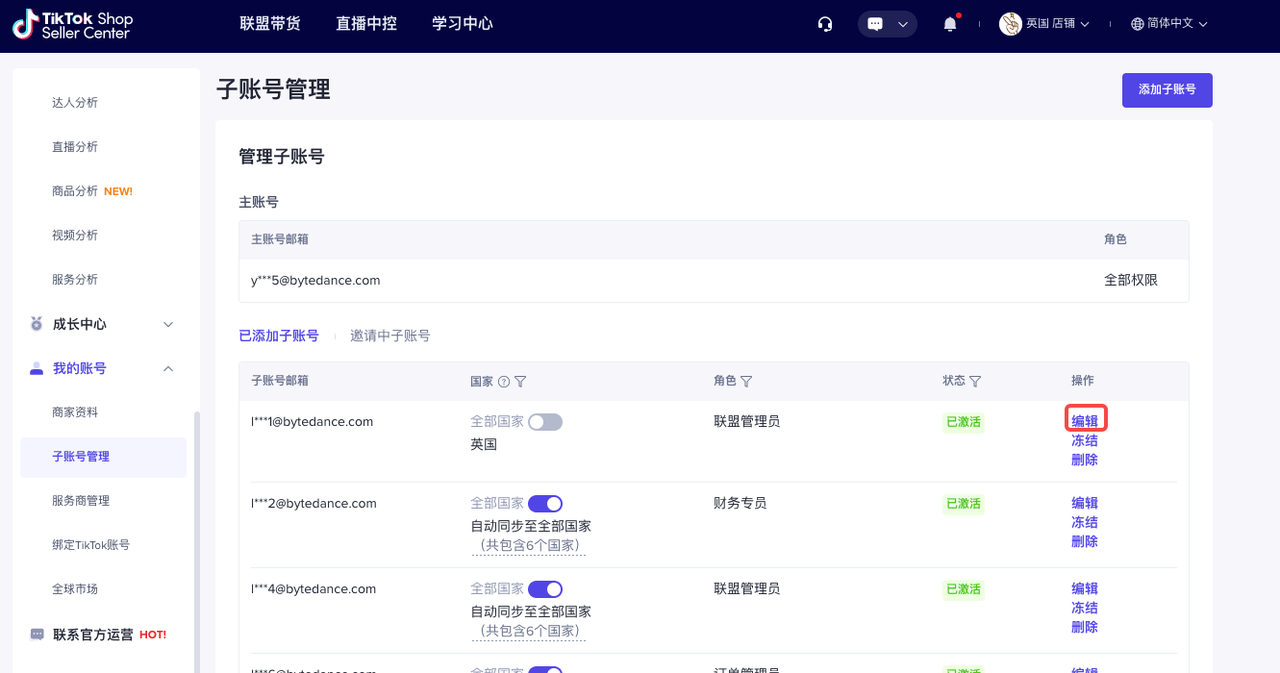Click the 添加子账号 button

pyautogui.click(x=1167, y=90)
